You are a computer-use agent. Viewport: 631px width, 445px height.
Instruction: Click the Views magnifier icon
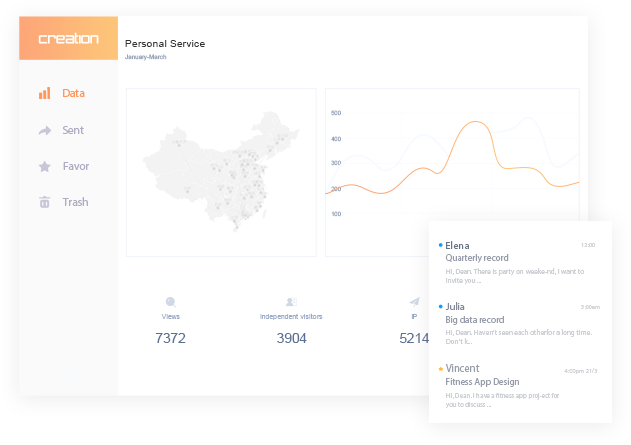[x=171, y=301]
